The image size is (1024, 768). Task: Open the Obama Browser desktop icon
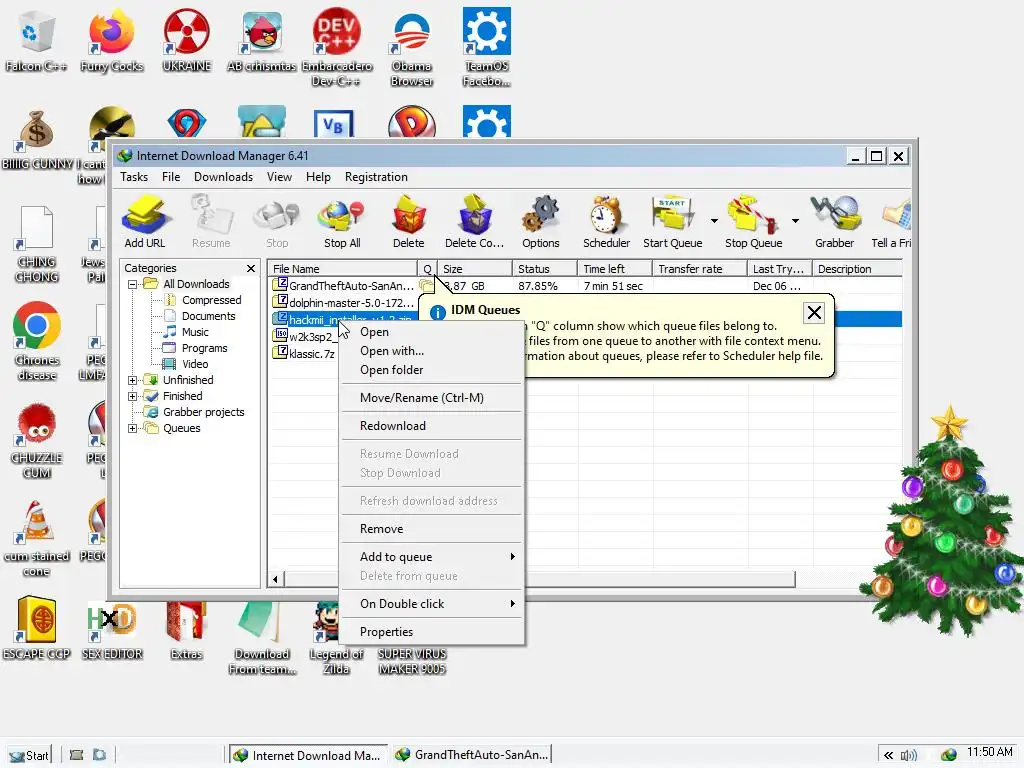[x=411, y=47]
